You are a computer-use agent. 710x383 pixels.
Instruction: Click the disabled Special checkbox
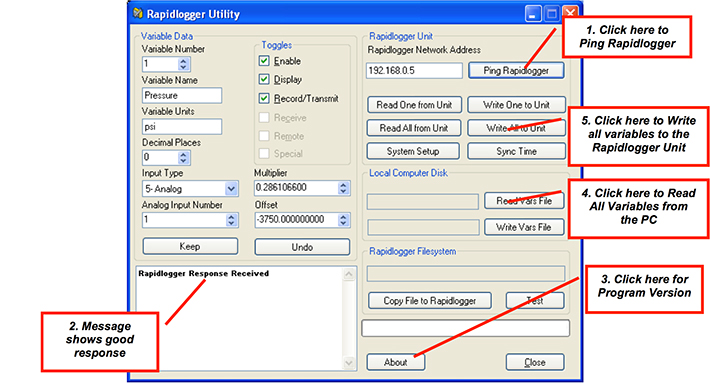click(264, 153)
